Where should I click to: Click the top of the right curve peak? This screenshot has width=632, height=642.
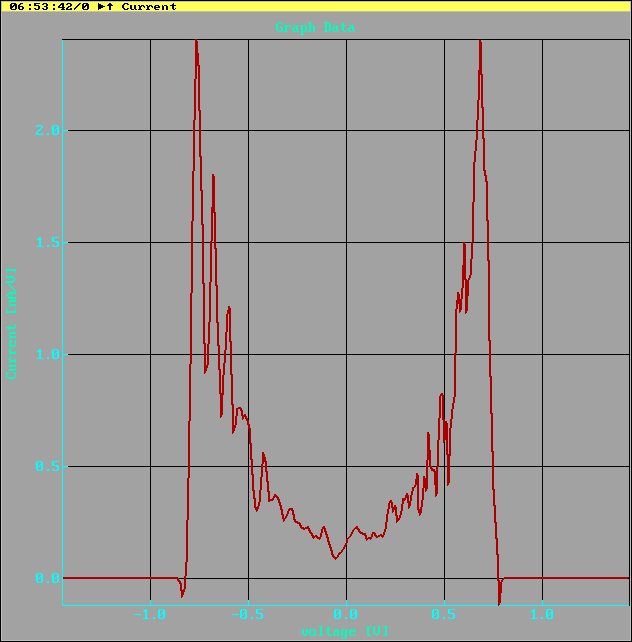[x=480, y=42]
